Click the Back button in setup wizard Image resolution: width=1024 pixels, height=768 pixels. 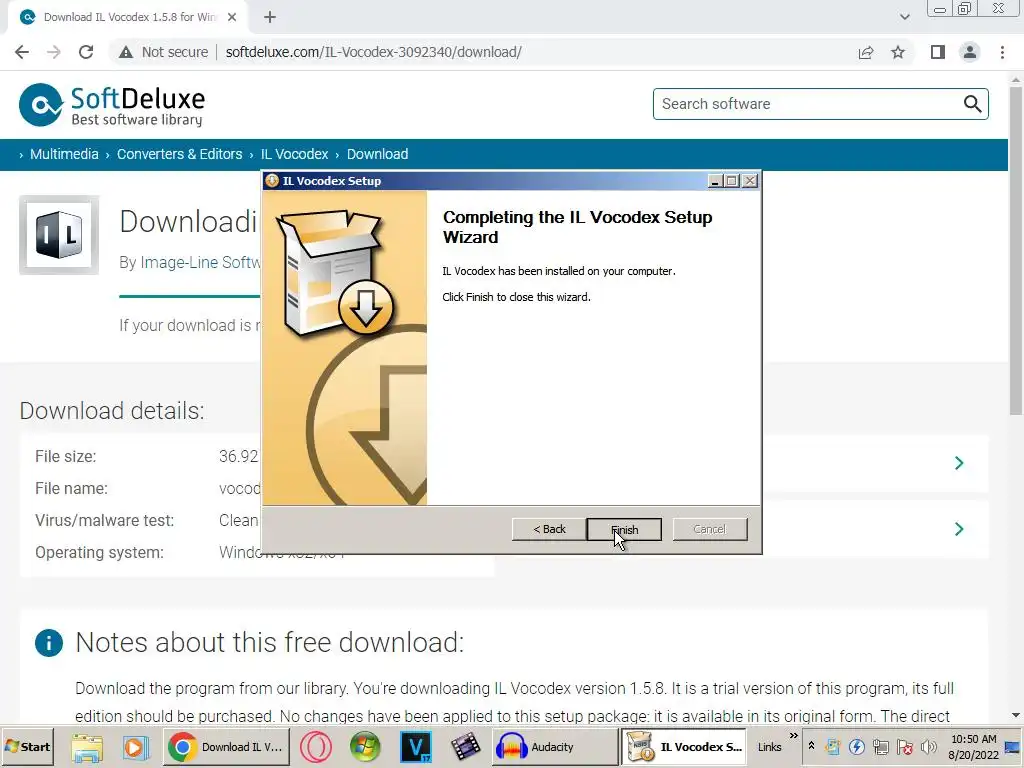click(x=549, y=530)
